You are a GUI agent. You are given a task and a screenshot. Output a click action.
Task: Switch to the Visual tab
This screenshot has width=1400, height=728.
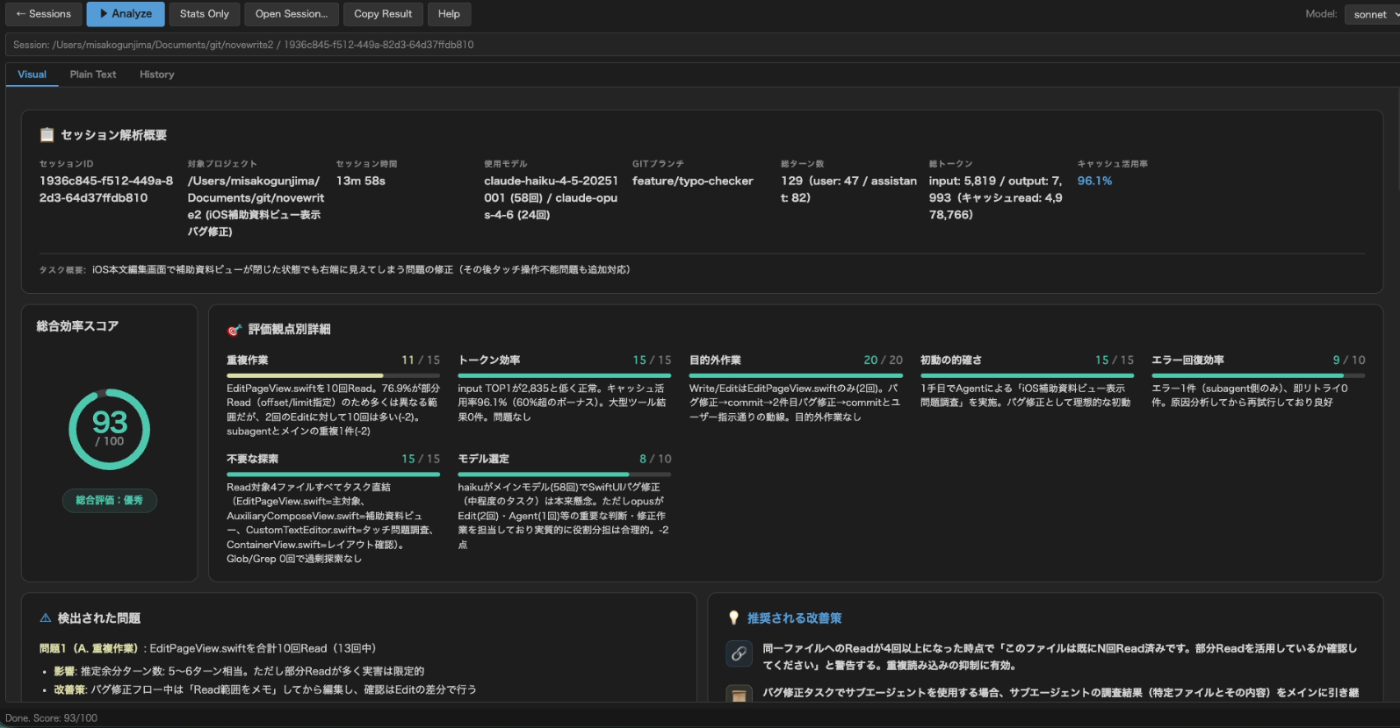32,74
